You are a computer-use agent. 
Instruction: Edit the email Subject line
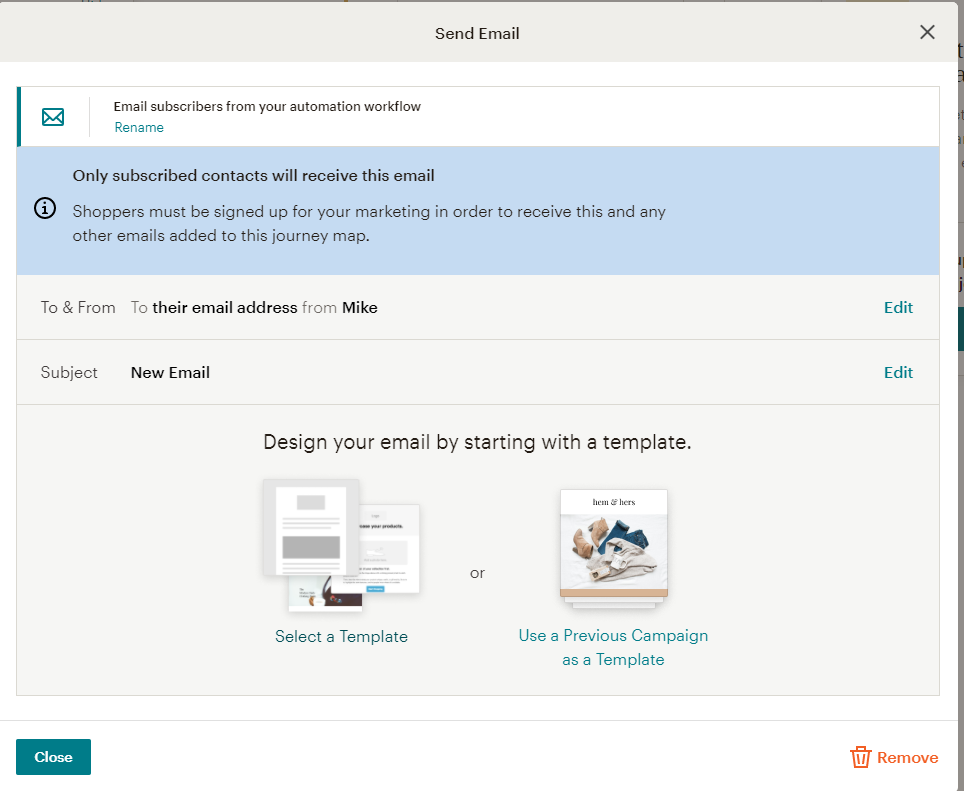click(x=898, y=372)
